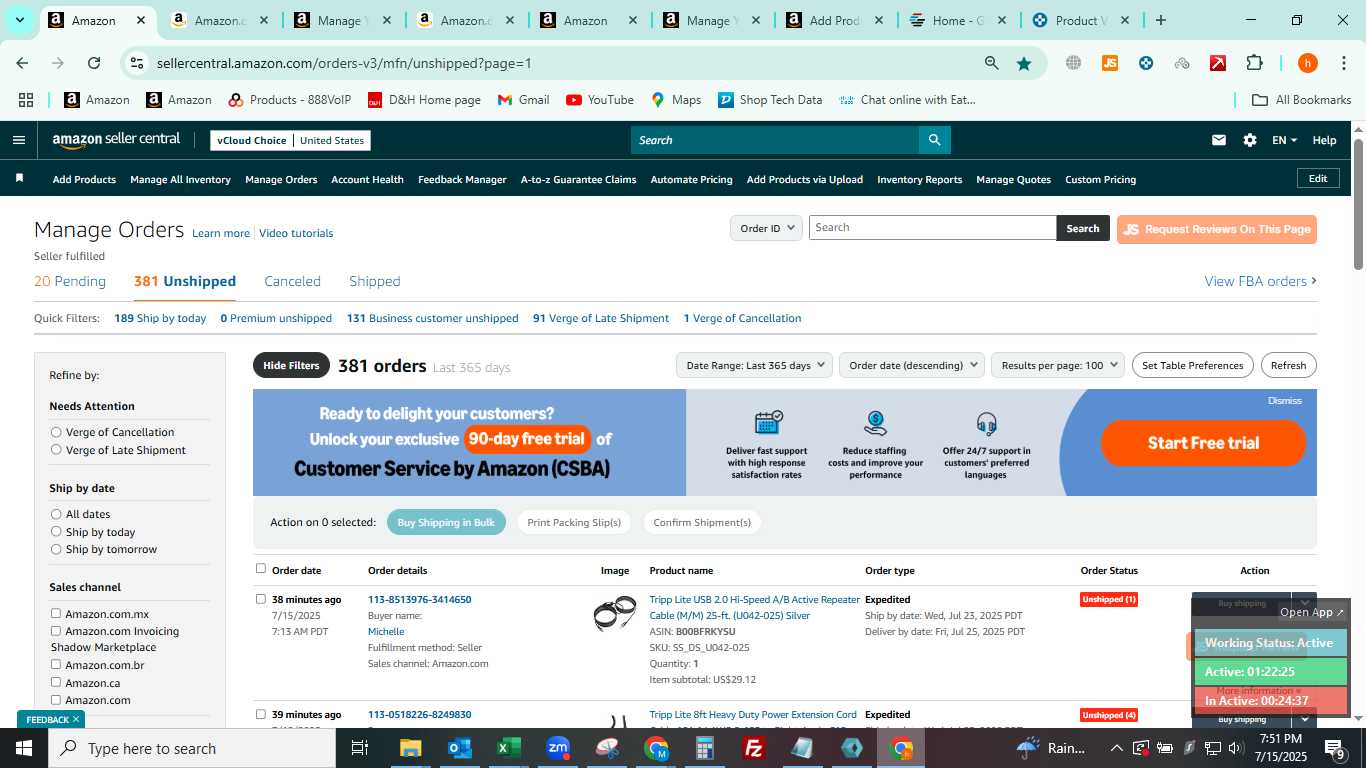Open Zoom from the taskbar
1366x768 pixels.
tap(558, 748)
